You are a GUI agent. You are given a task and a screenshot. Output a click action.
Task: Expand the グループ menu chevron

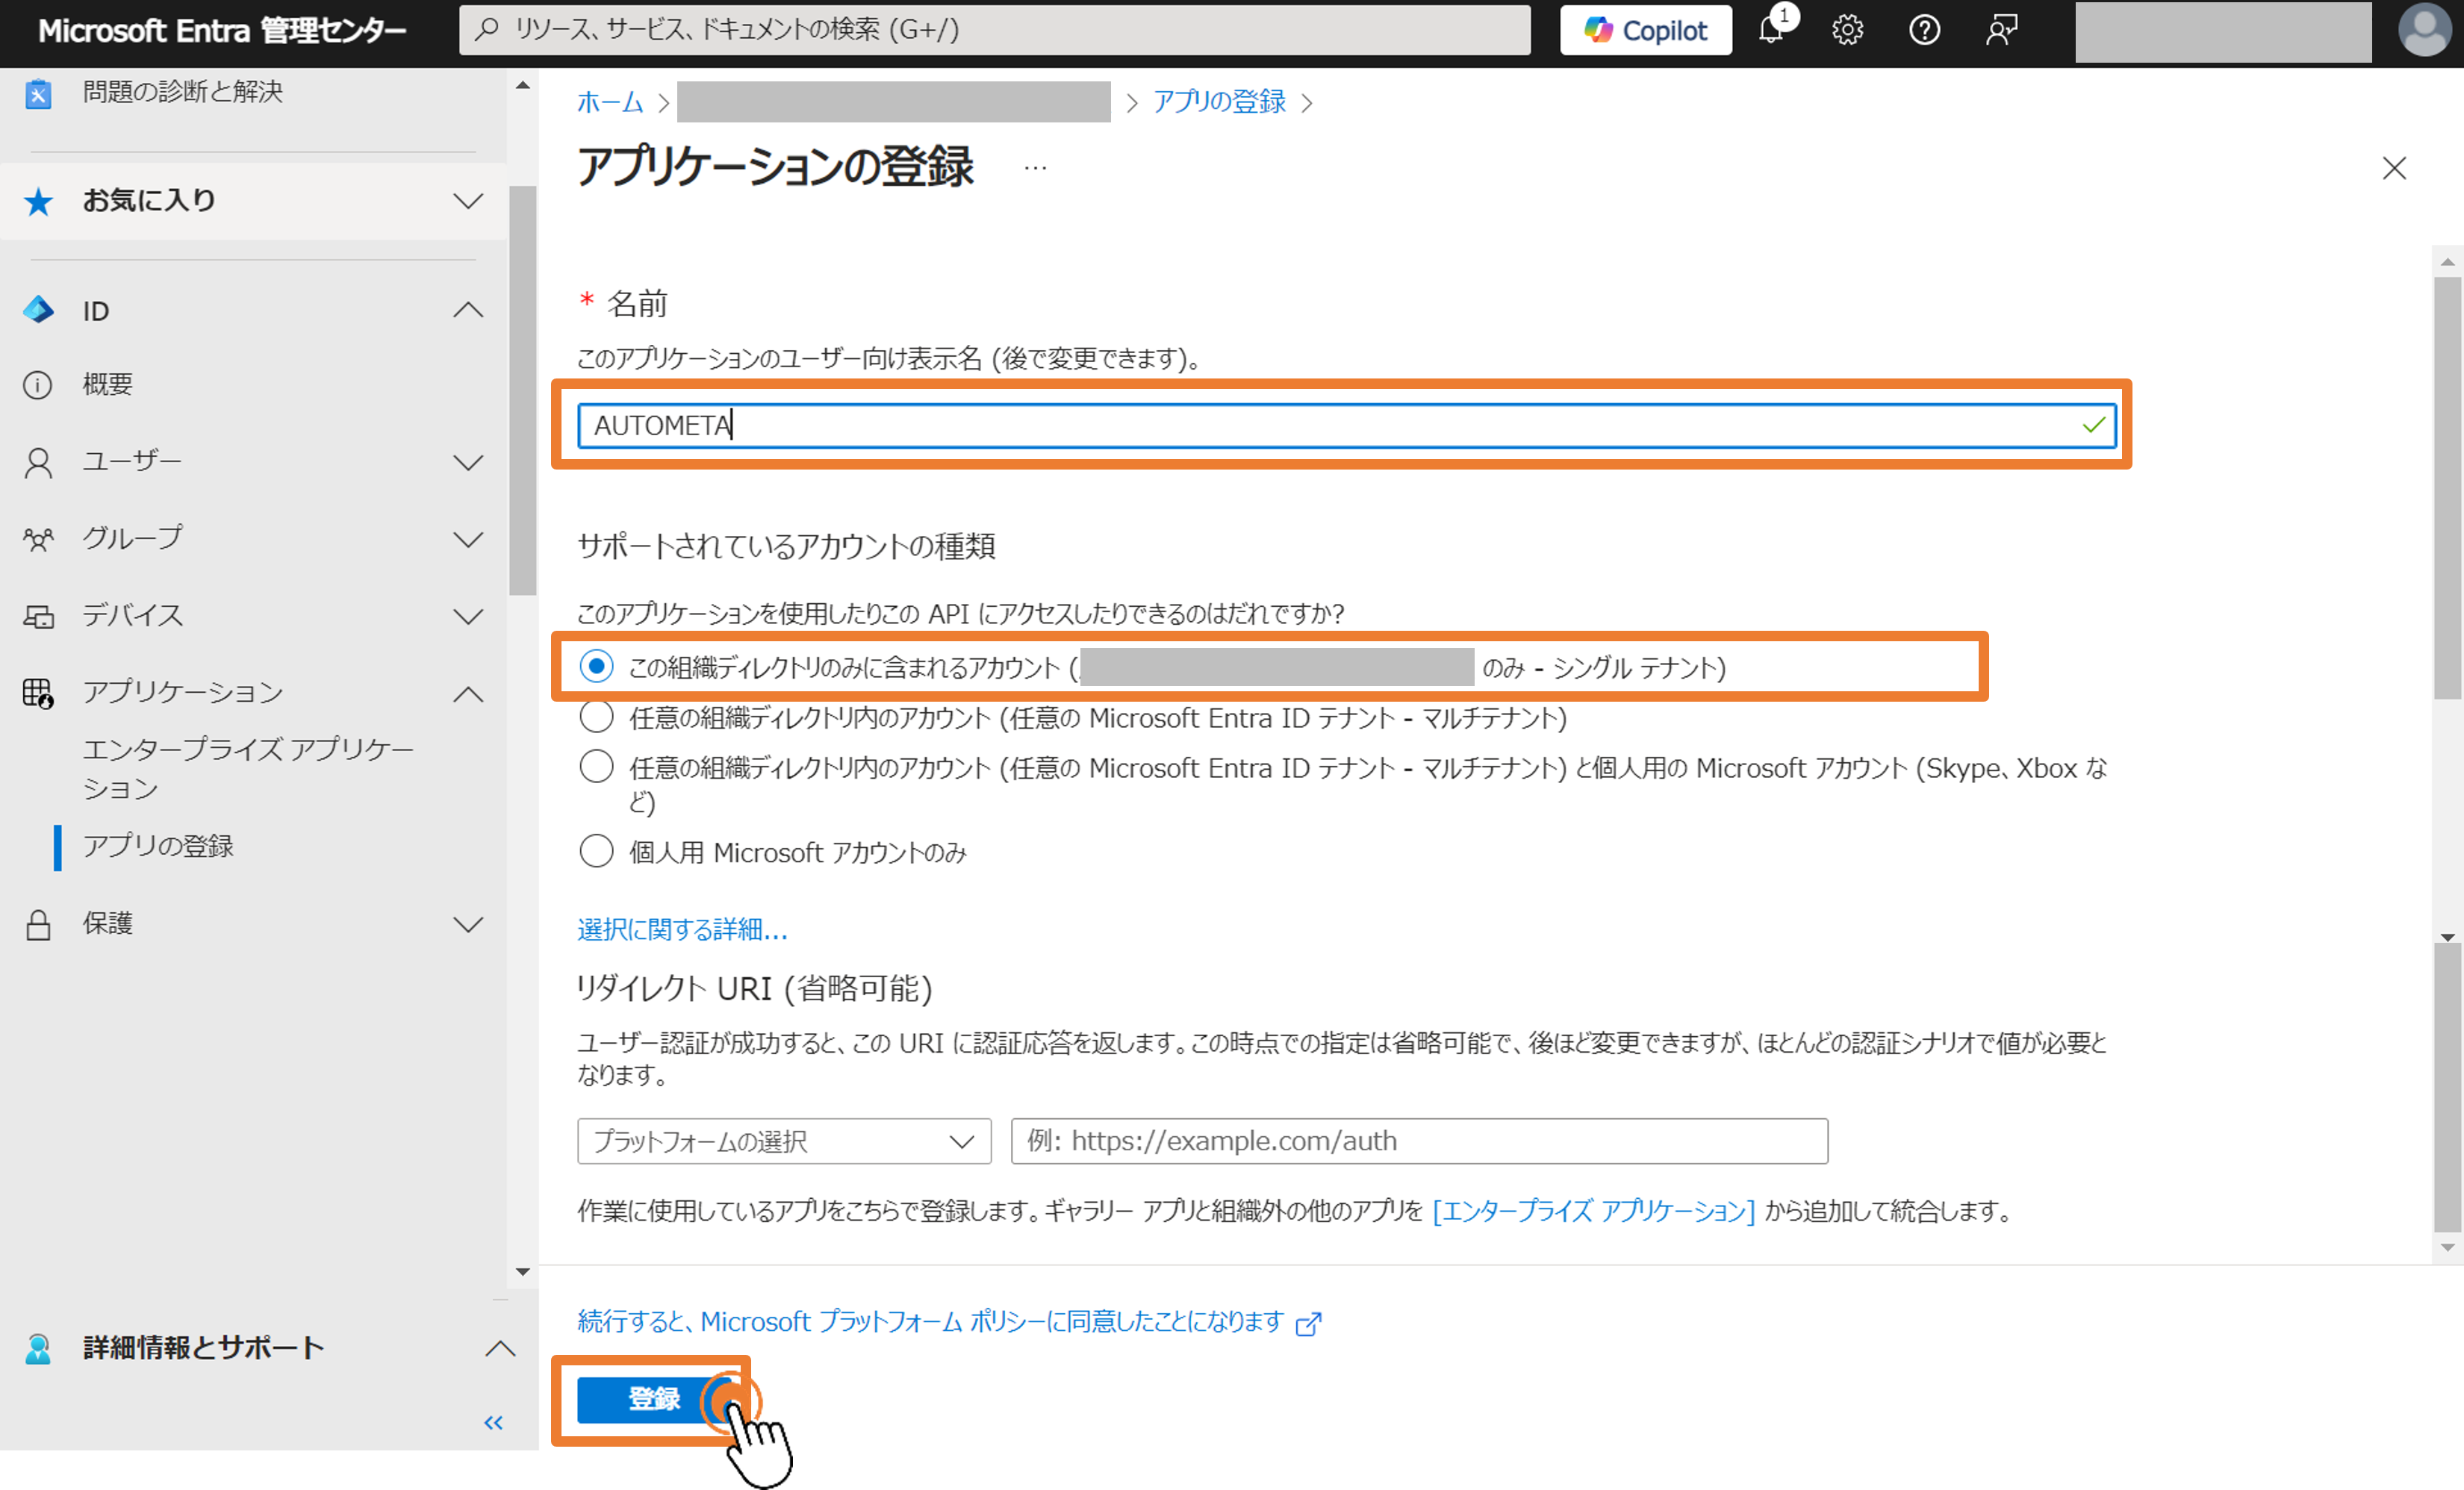[x=468, y=540]
